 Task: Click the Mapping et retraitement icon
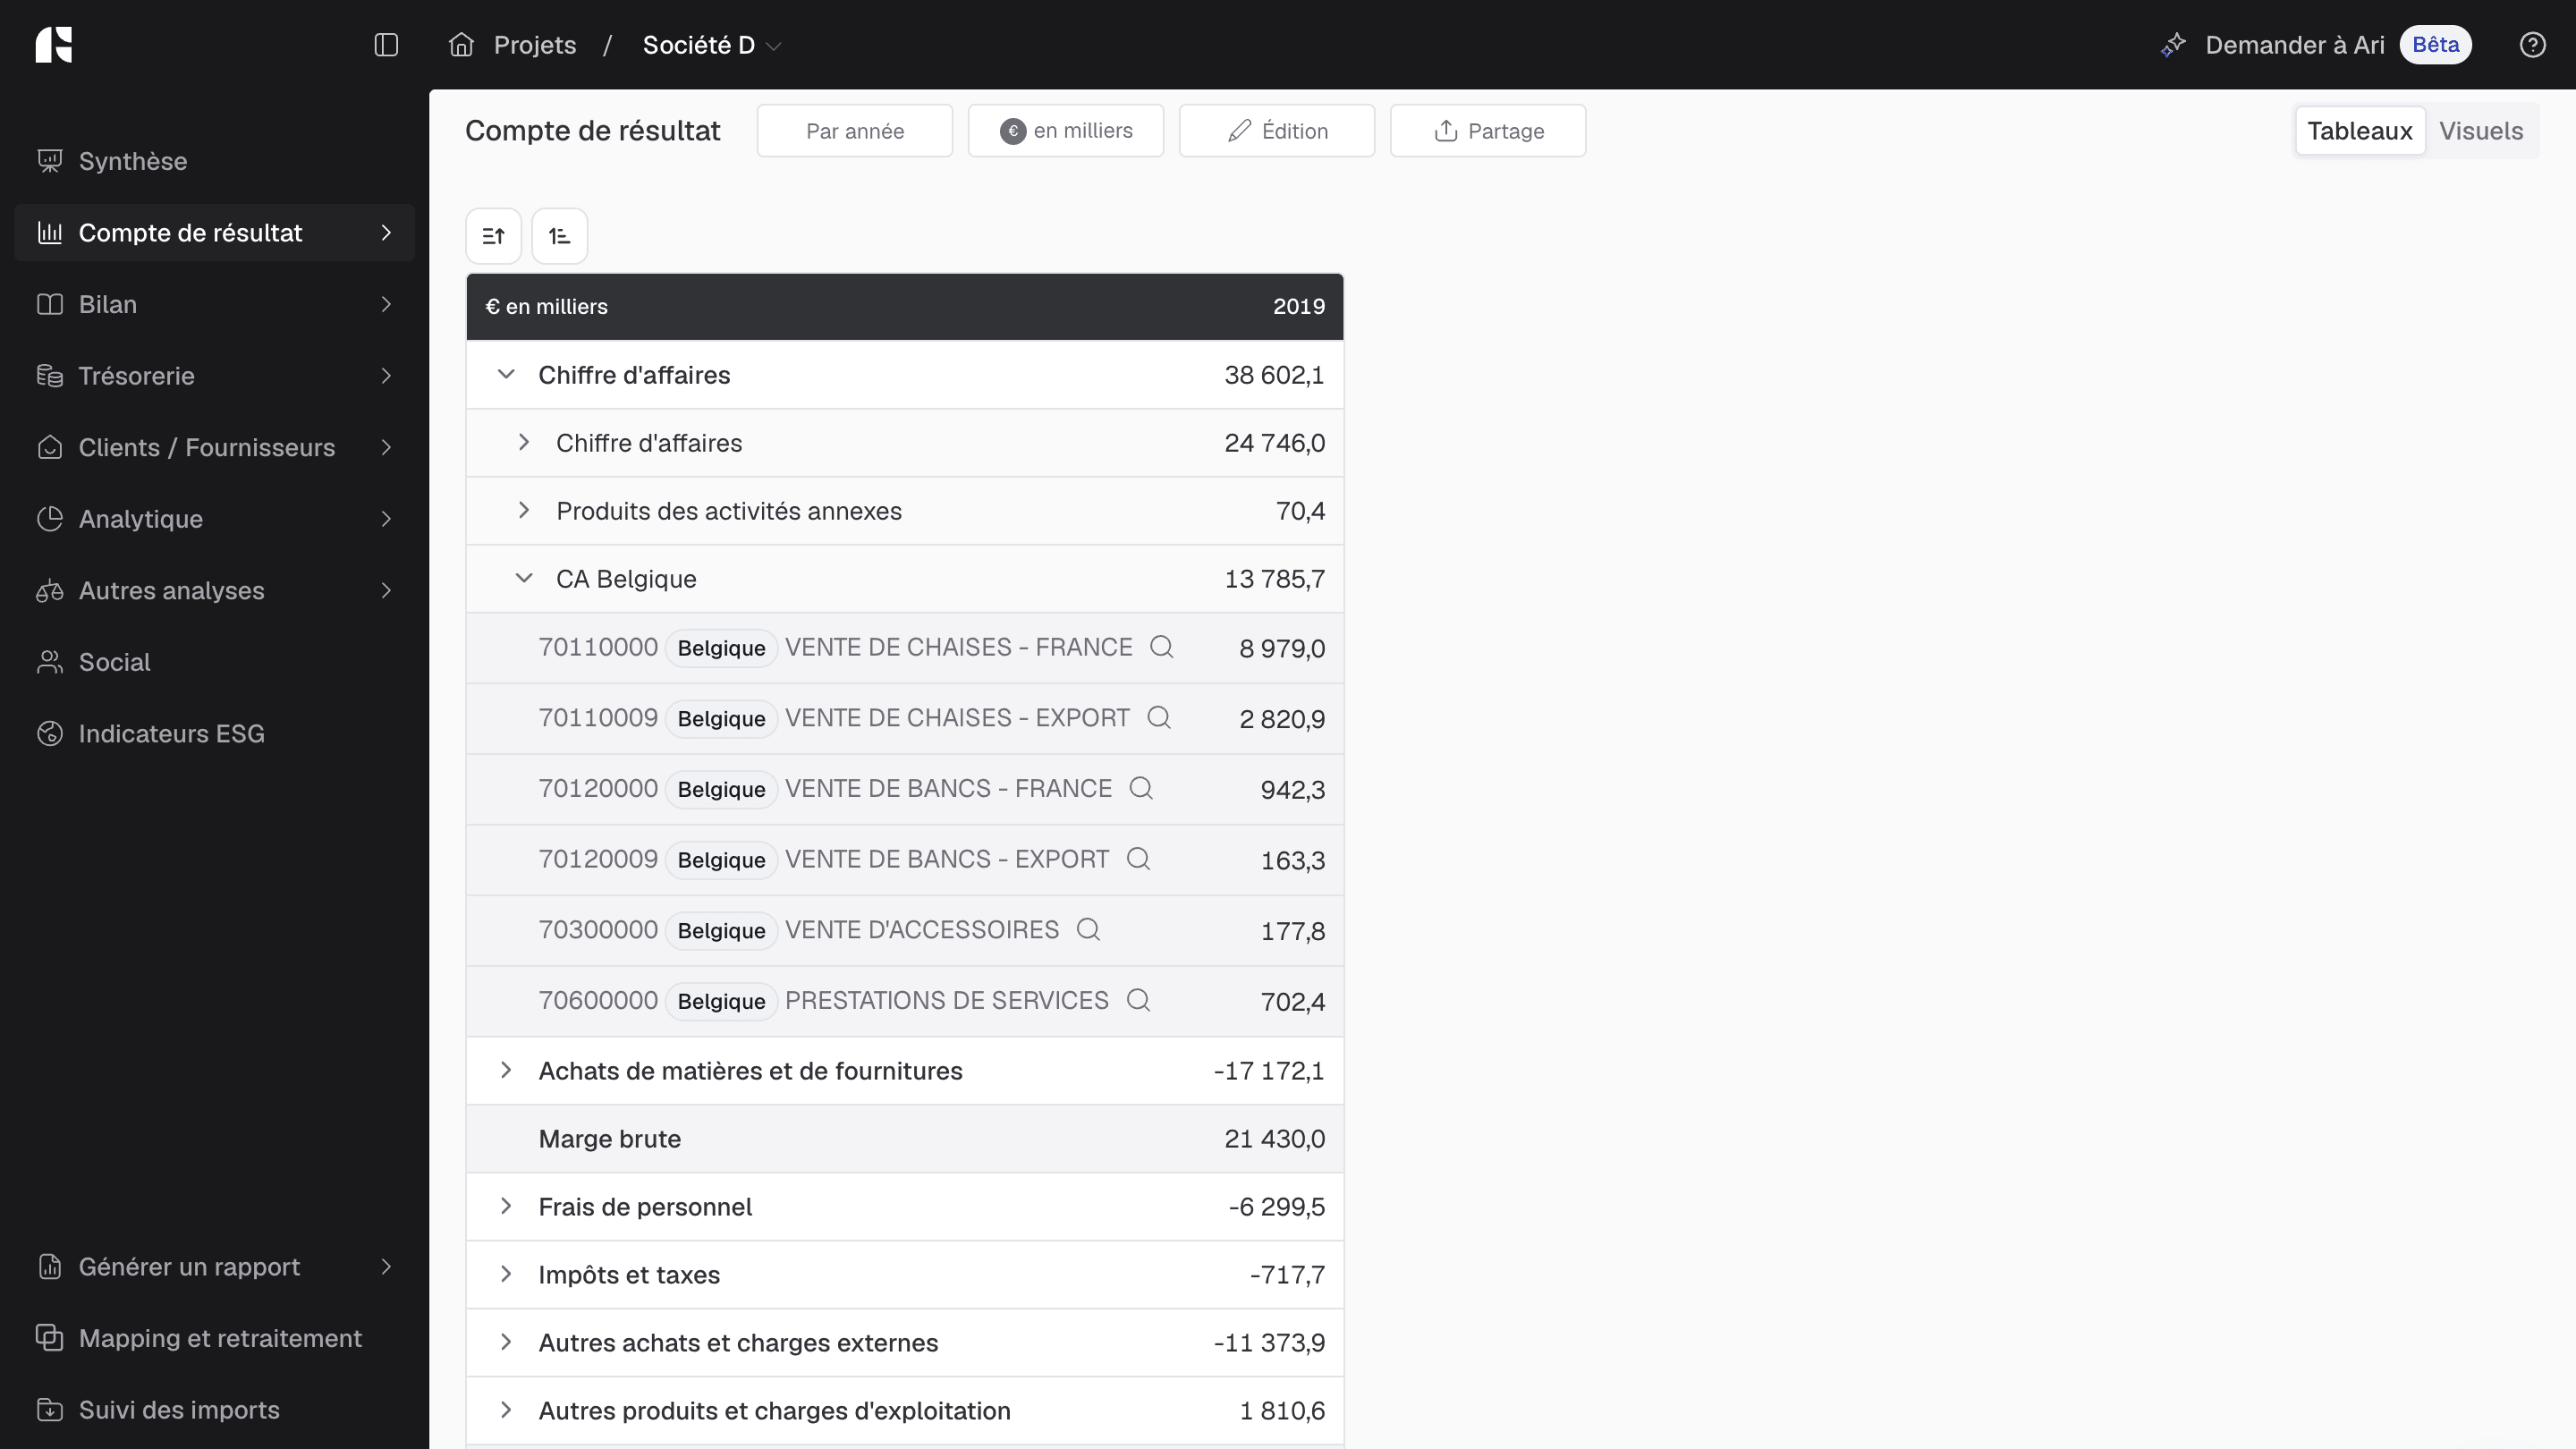[x=50, y=1338]
